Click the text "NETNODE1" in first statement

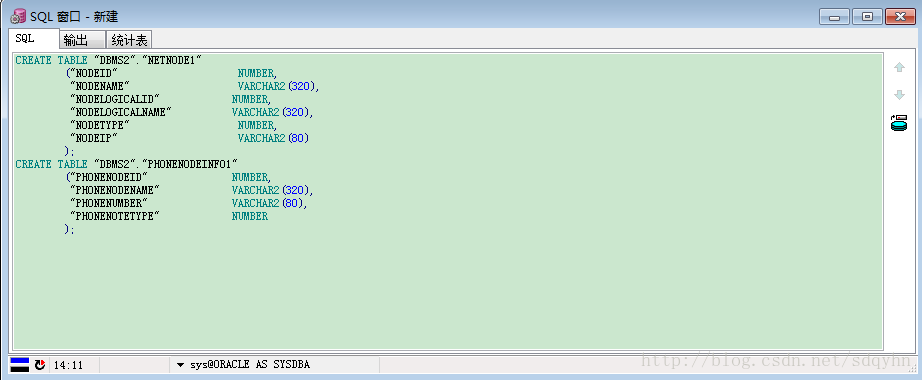(x=172, y=60)
